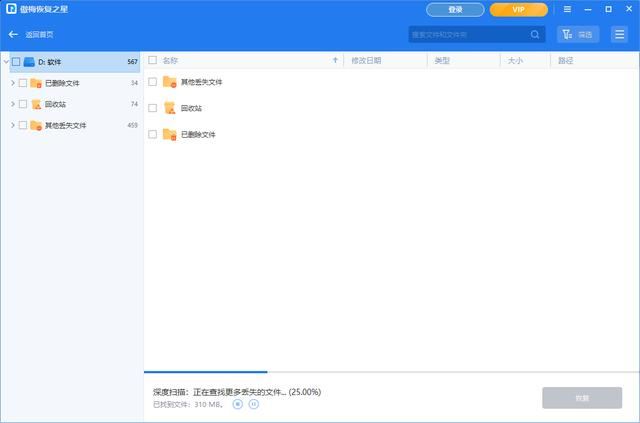Click the app logo in title bar
Screen dimensions: 640x423
(x=11, y=9)
